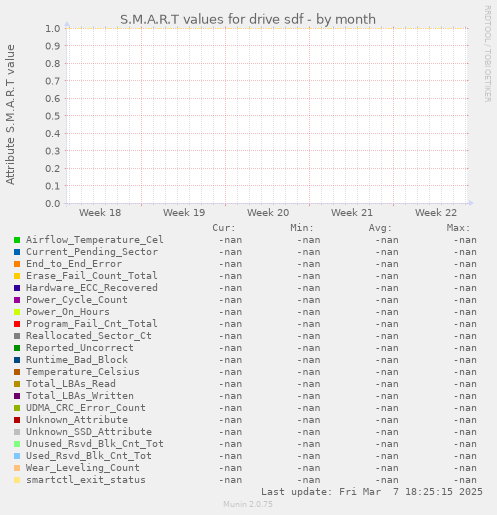Select the UDMA_CRC_Error_Count green swatch

click(x=17, y=408)
